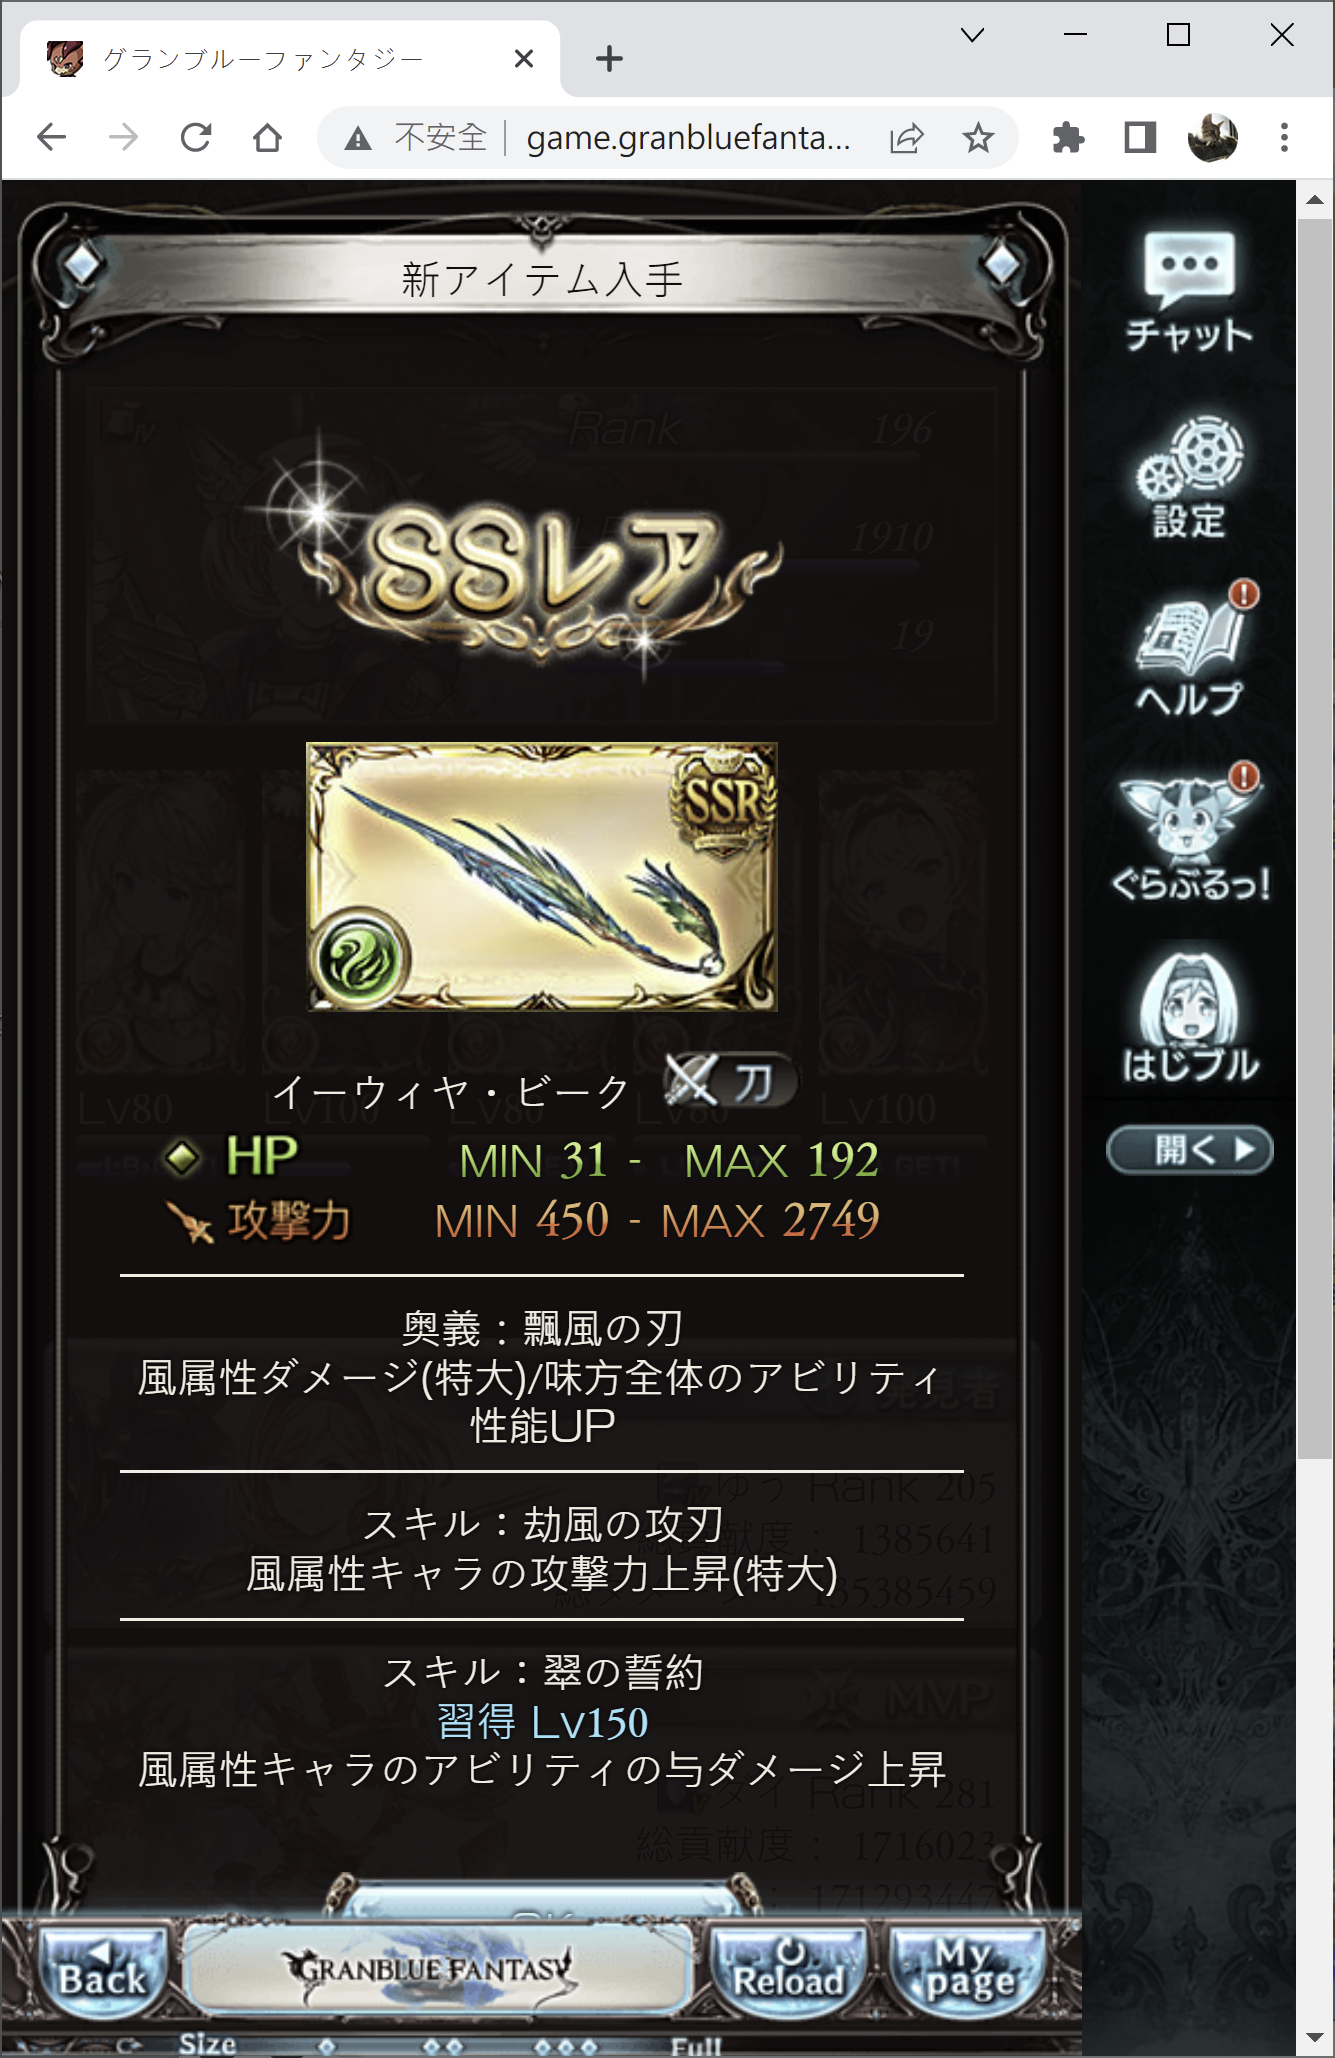1335x2058 pixels.
Task: Click the browser extensions puzzle icon
Action: (x=1068, y=137)
